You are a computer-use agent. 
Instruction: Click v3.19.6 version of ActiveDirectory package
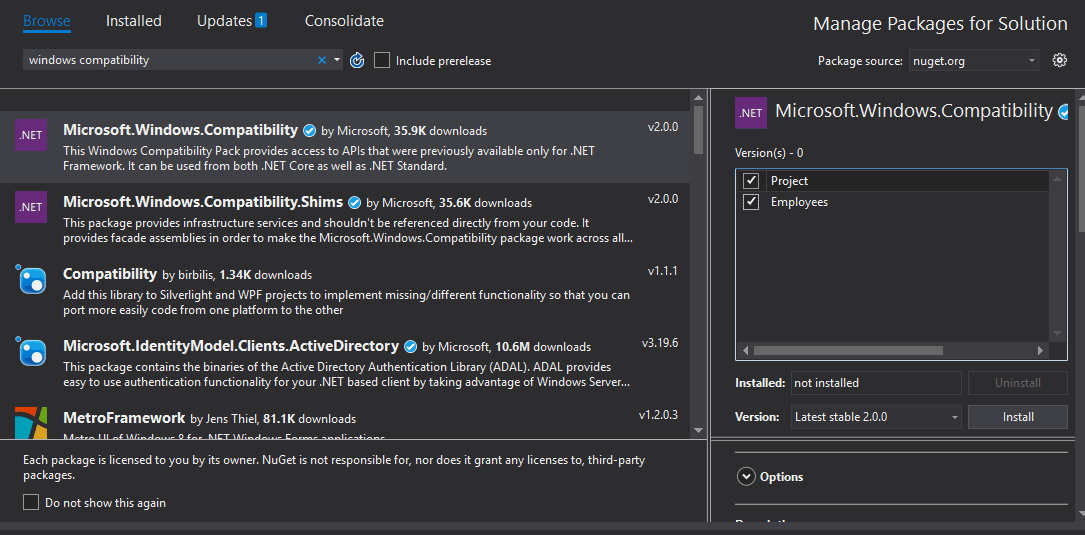[659, 343]
